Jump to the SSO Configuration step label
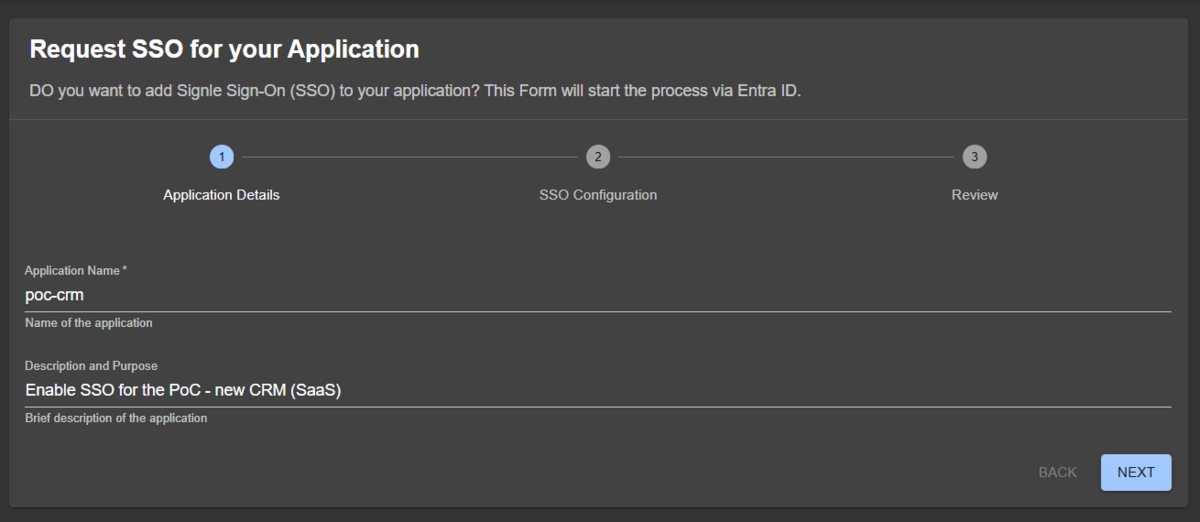1200x522 pixels. click(x=598, y=195)
